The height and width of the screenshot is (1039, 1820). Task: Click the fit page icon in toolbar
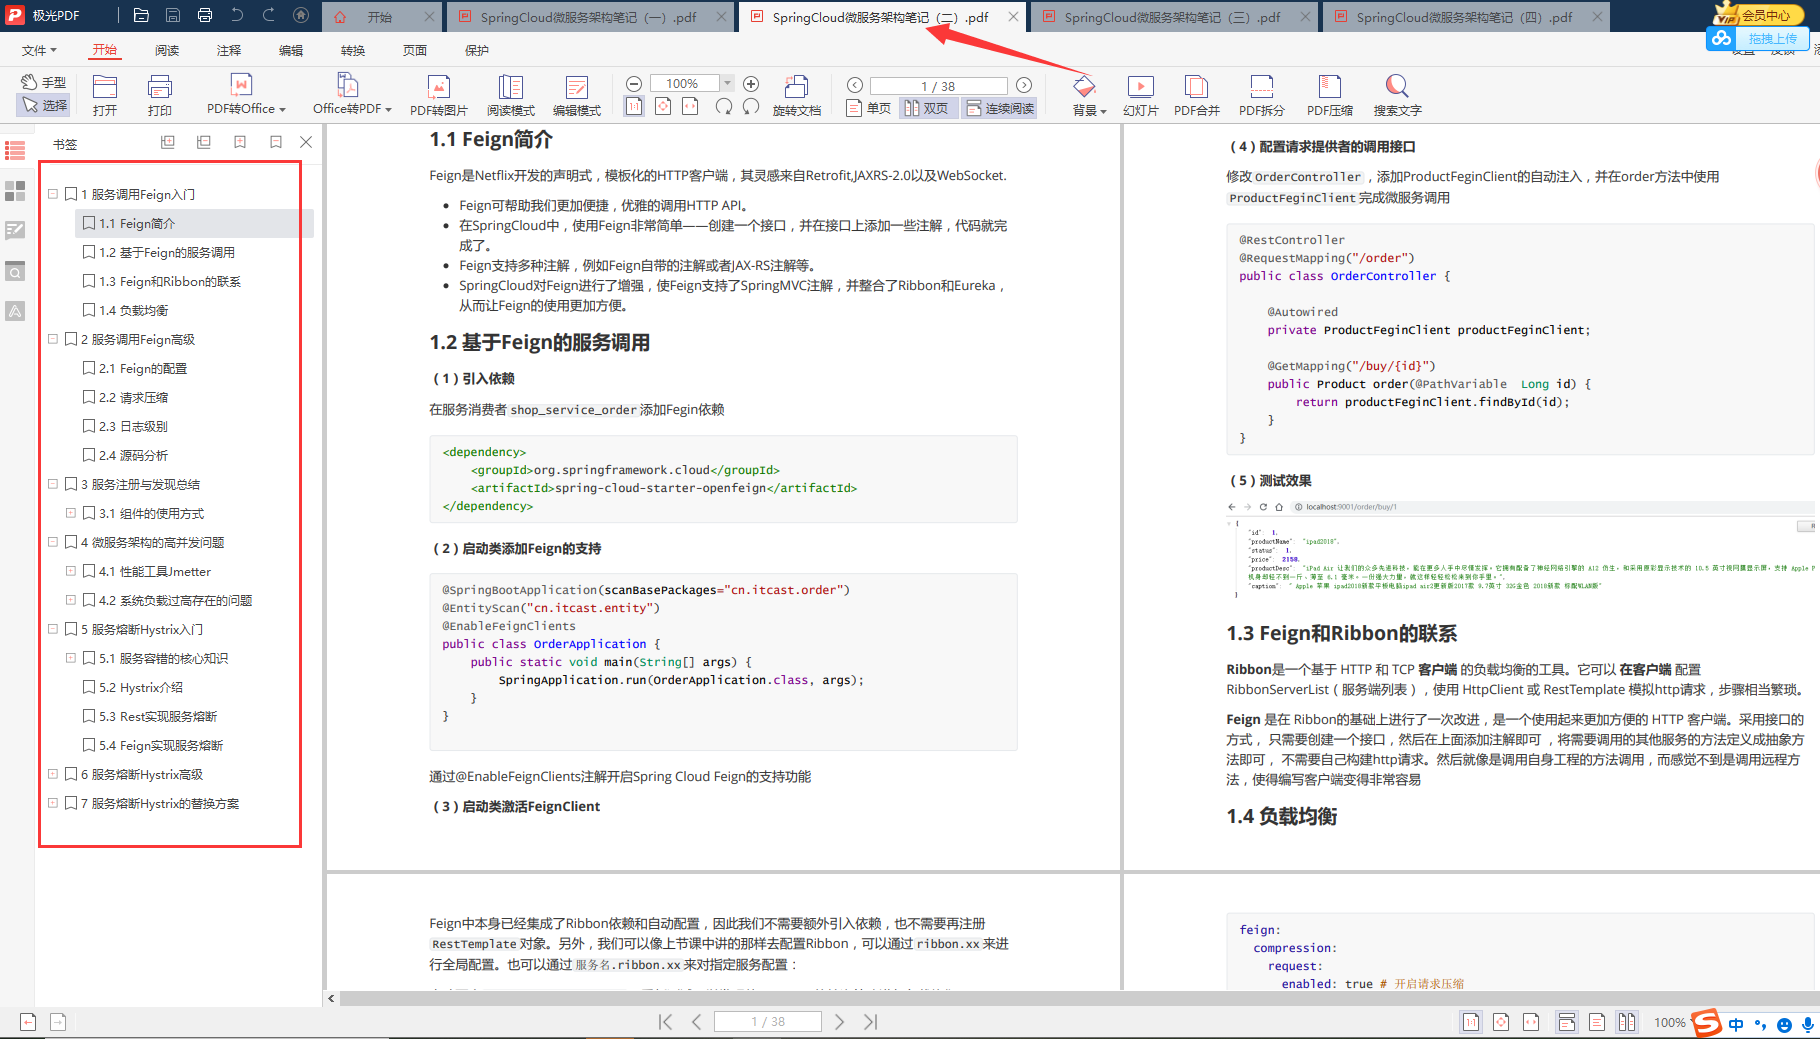(662, 106)
